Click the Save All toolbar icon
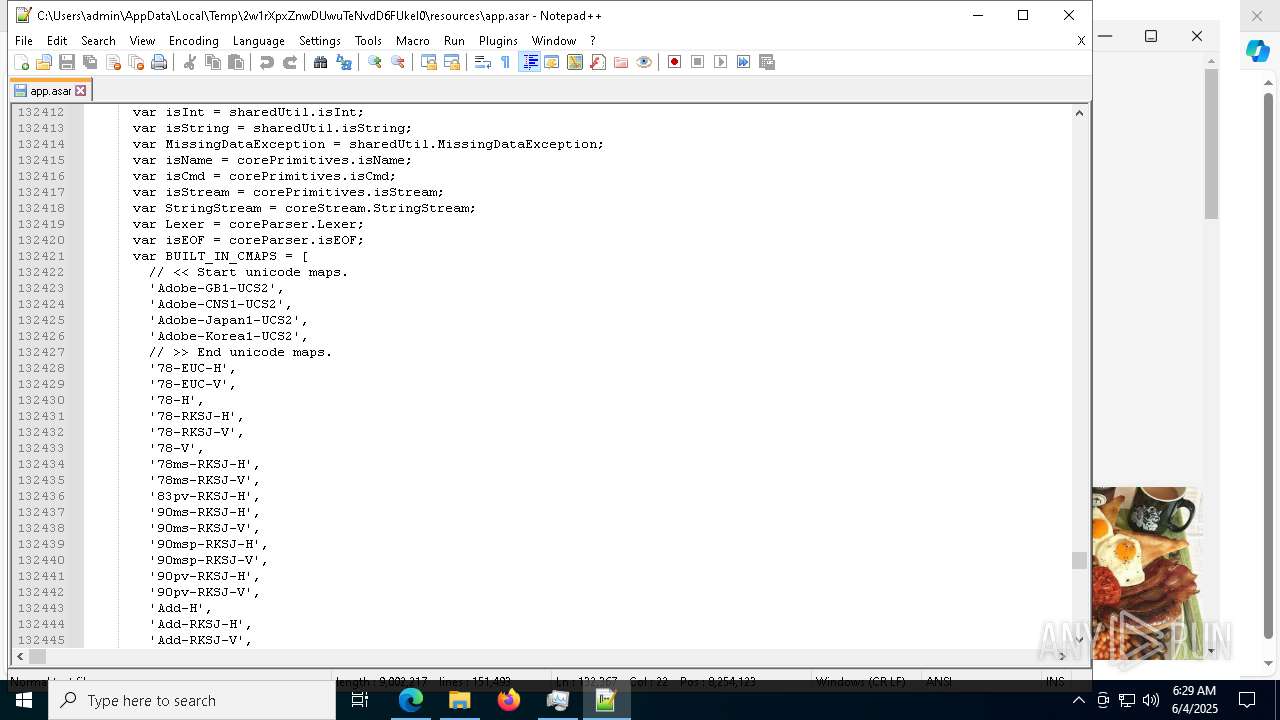Image resolution: width=1280 pixels, height=720 pixels. [x=90, y=62]
